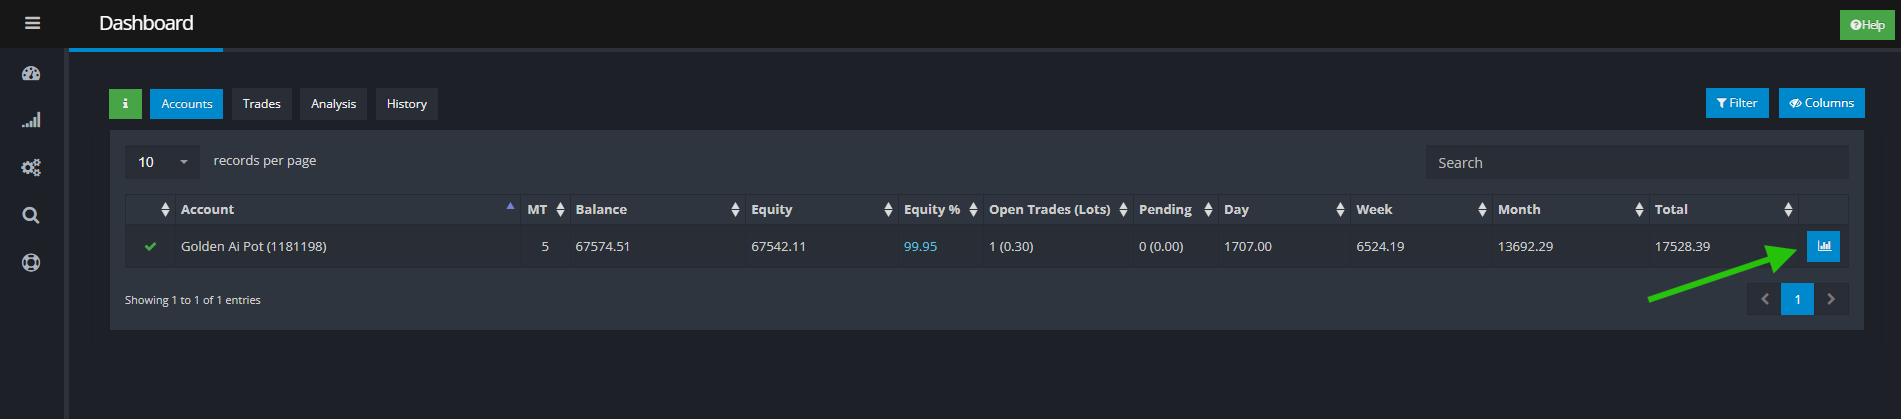Sort table by Balance column

click(655, 210)
